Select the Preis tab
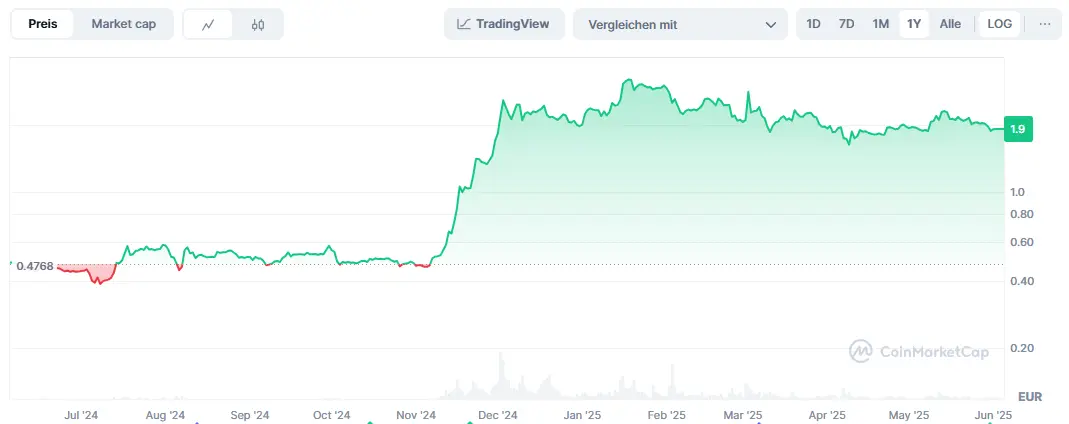This screenshot has height=424, width=1069. [x=42, y=24]
